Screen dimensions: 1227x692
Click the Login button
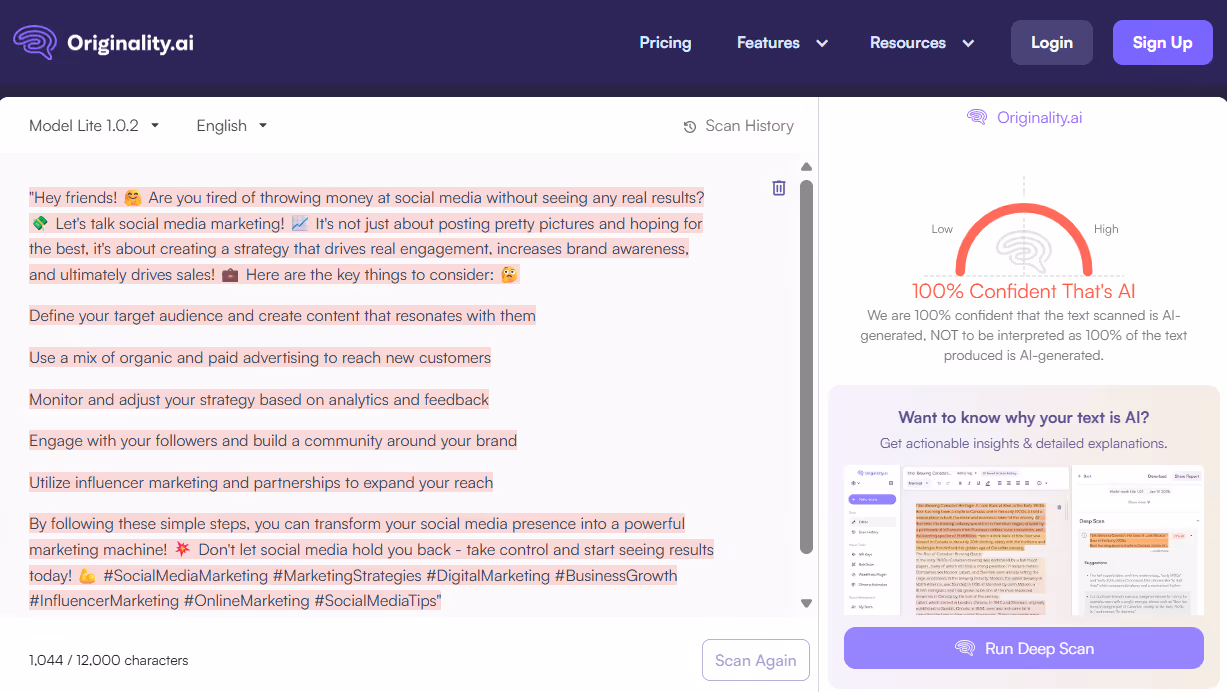click(x=1052, y=43)
